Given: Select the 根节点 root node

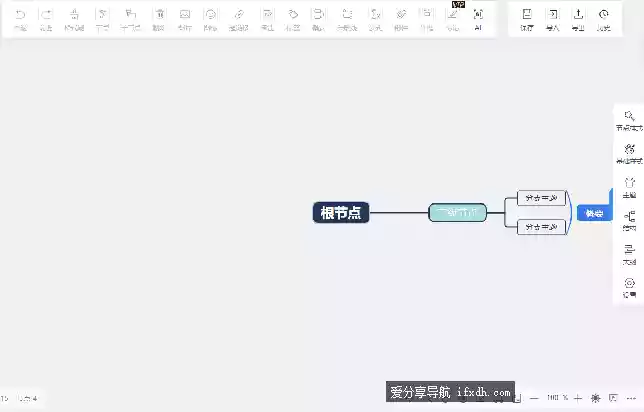Looking at the screenshot, I should [341, 212].
